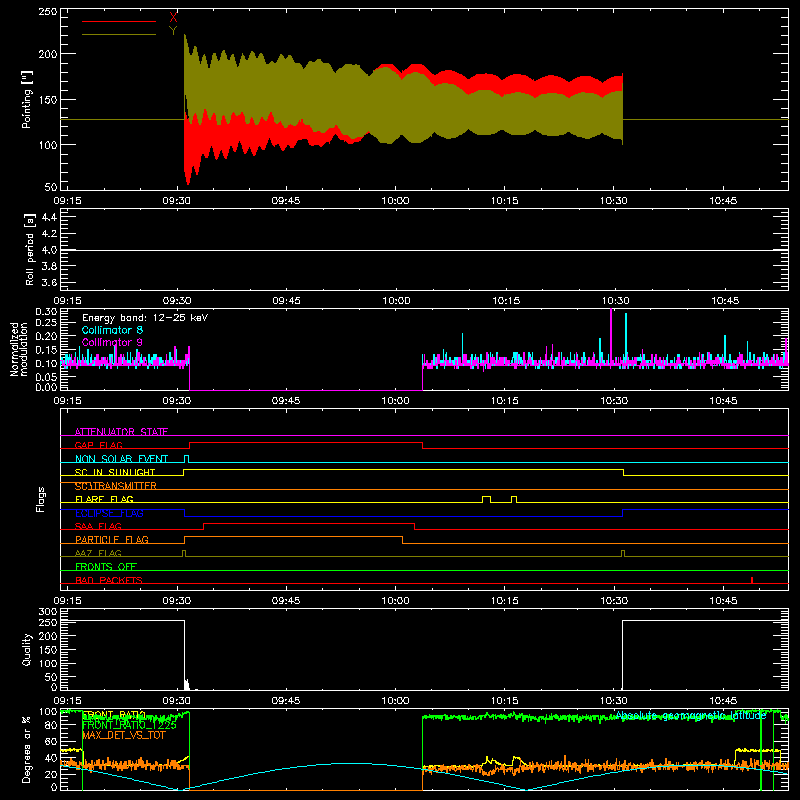Click the red X legend line
800x800 pixels.
coord(119,21)
